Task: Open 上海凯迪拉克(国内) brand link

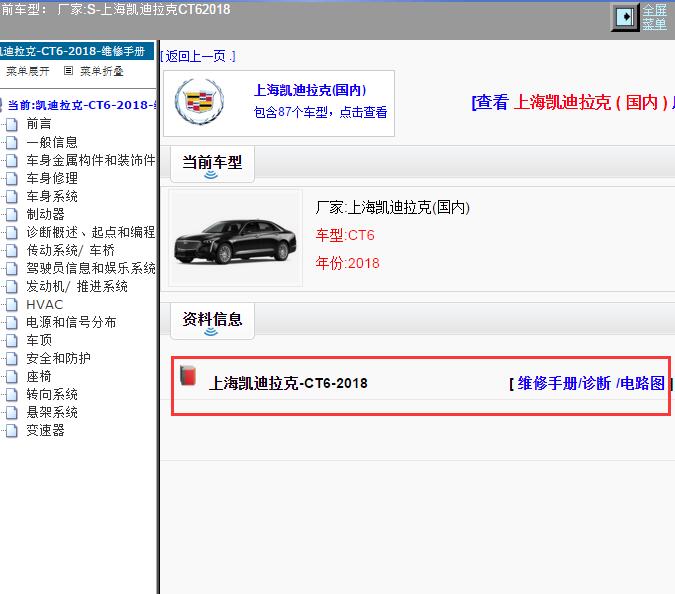Action: (310, 90)
